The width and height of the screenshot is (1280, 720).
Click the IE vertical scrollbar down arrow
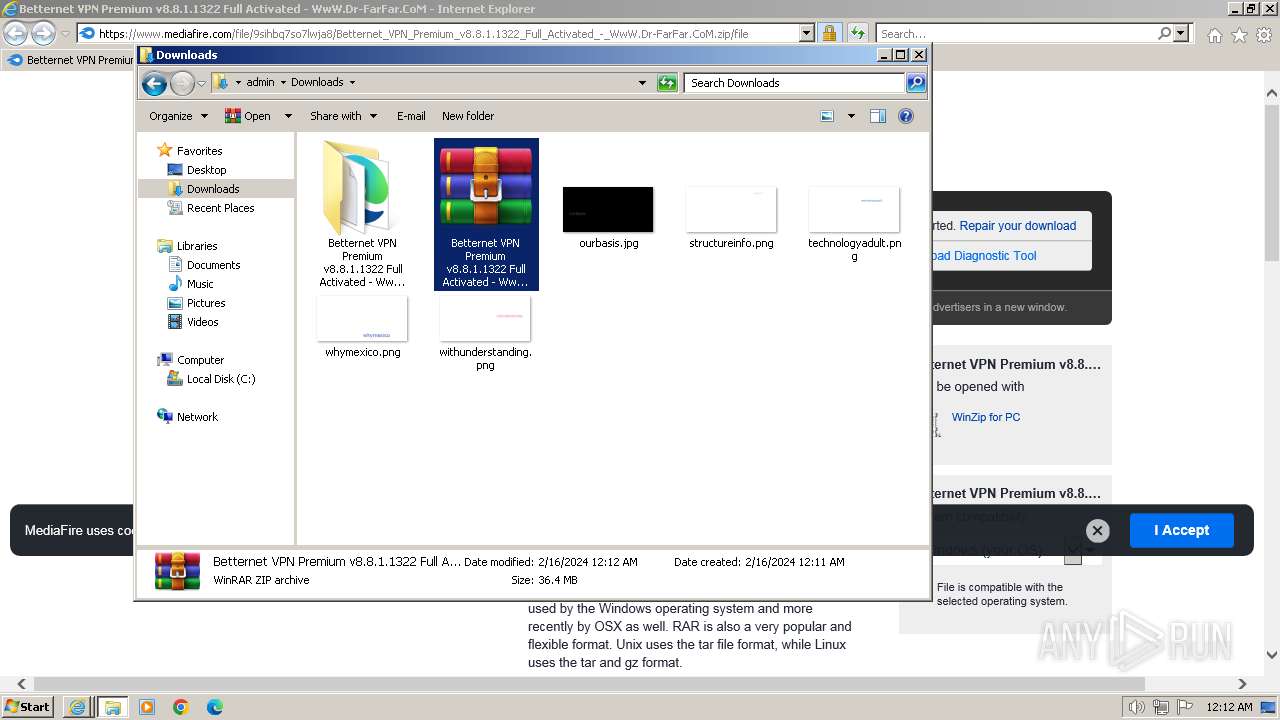pyautogui.click(x=1272, y=656)
